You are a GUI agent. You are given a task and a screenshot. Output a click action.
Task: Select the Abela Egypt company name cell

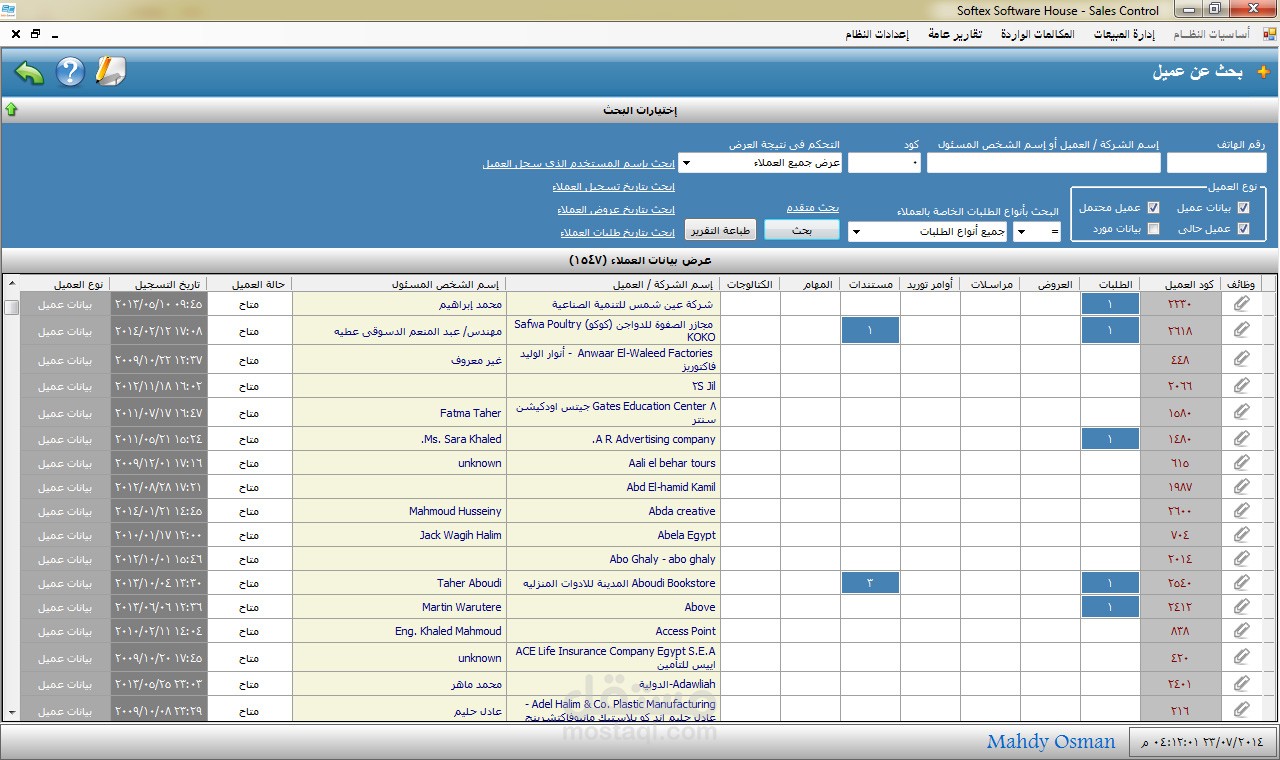click(612, 535)
